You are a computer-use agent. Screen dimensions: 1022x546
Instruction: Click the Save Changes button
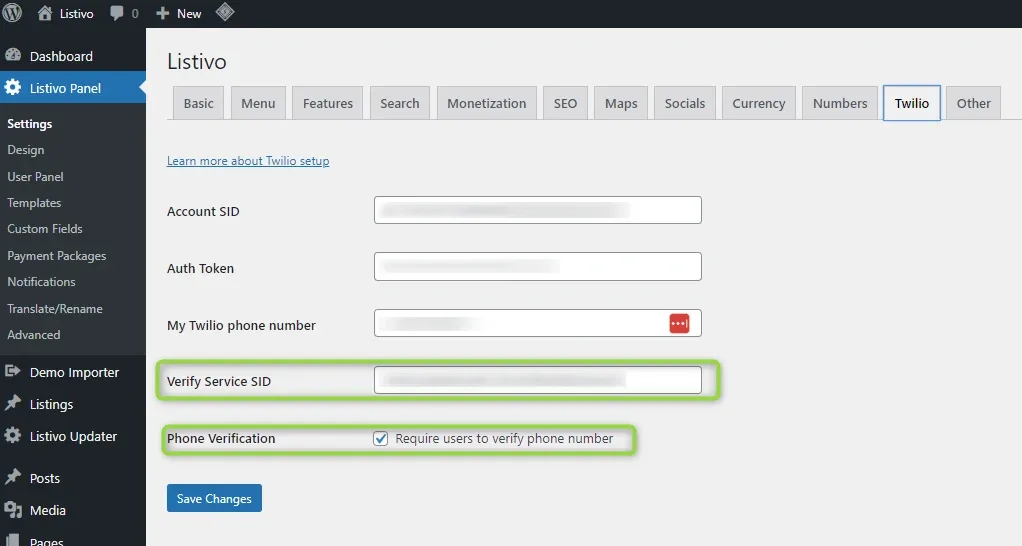point(214,498)
